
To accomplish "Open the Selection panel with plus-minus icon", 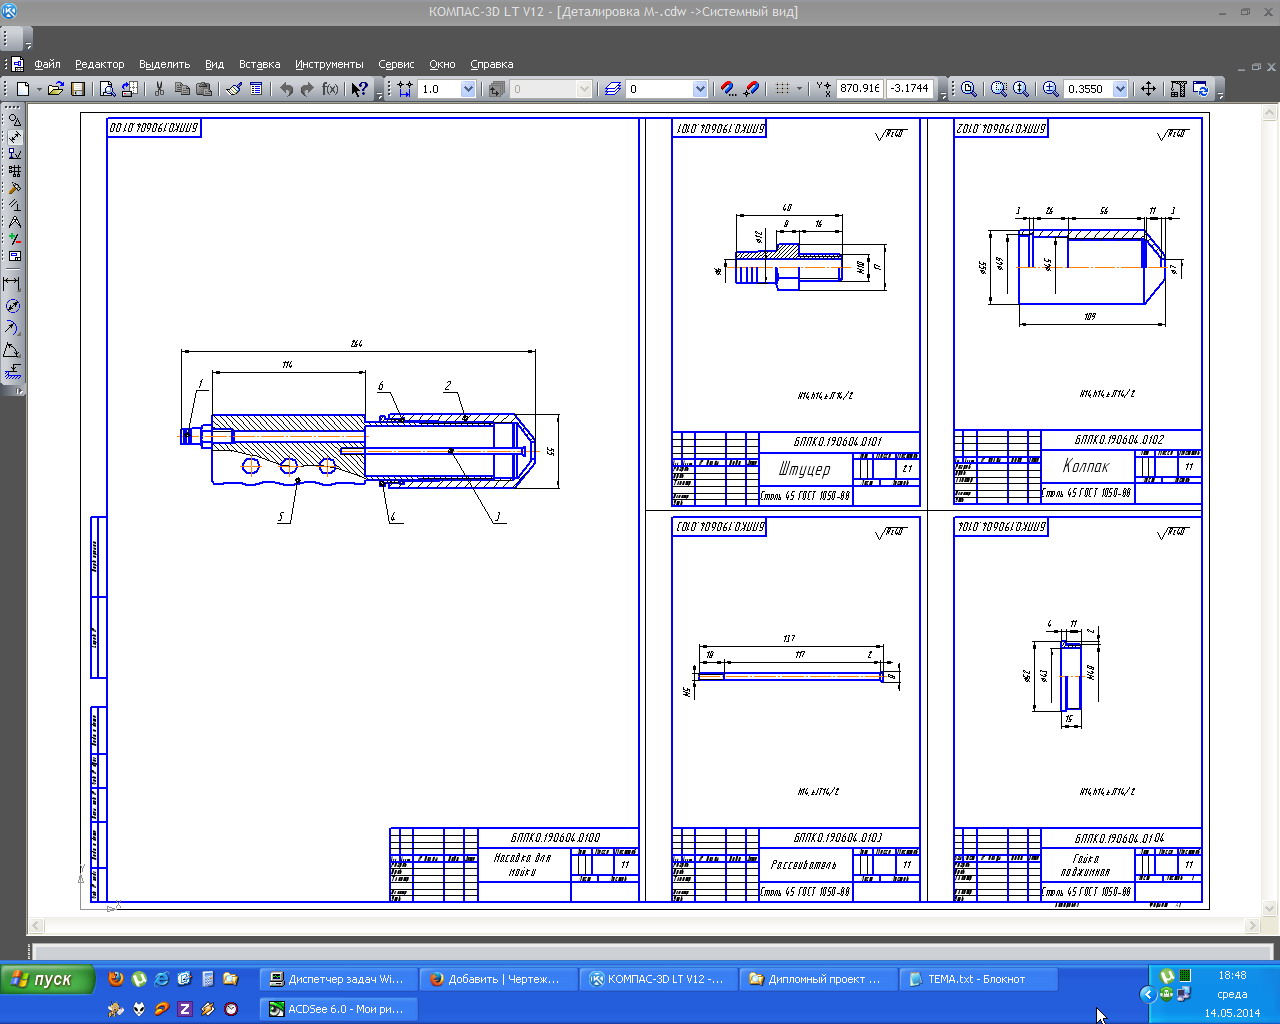I will tap(14, 239).
